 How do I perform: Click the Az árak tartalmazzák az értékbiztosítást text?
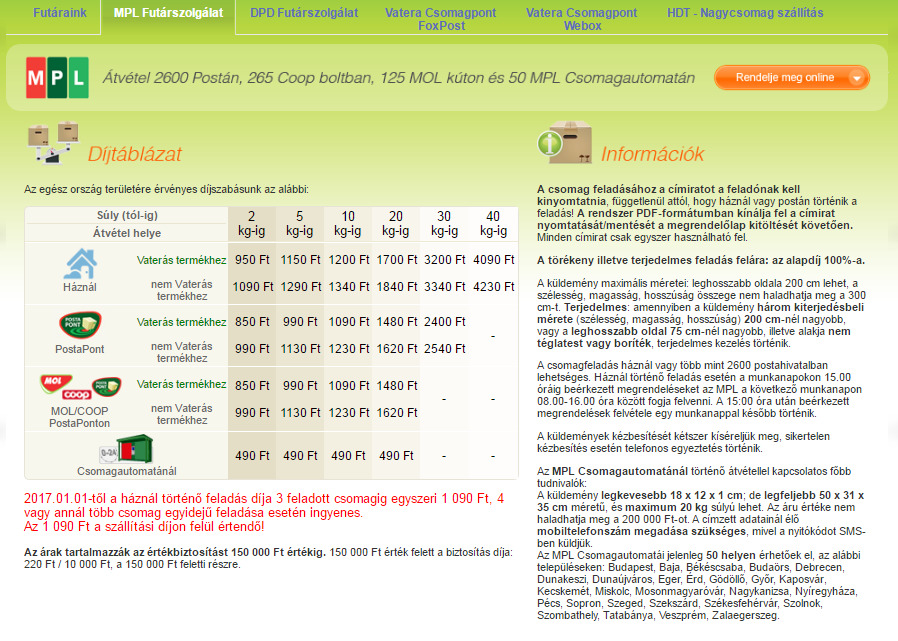point(175,552)
